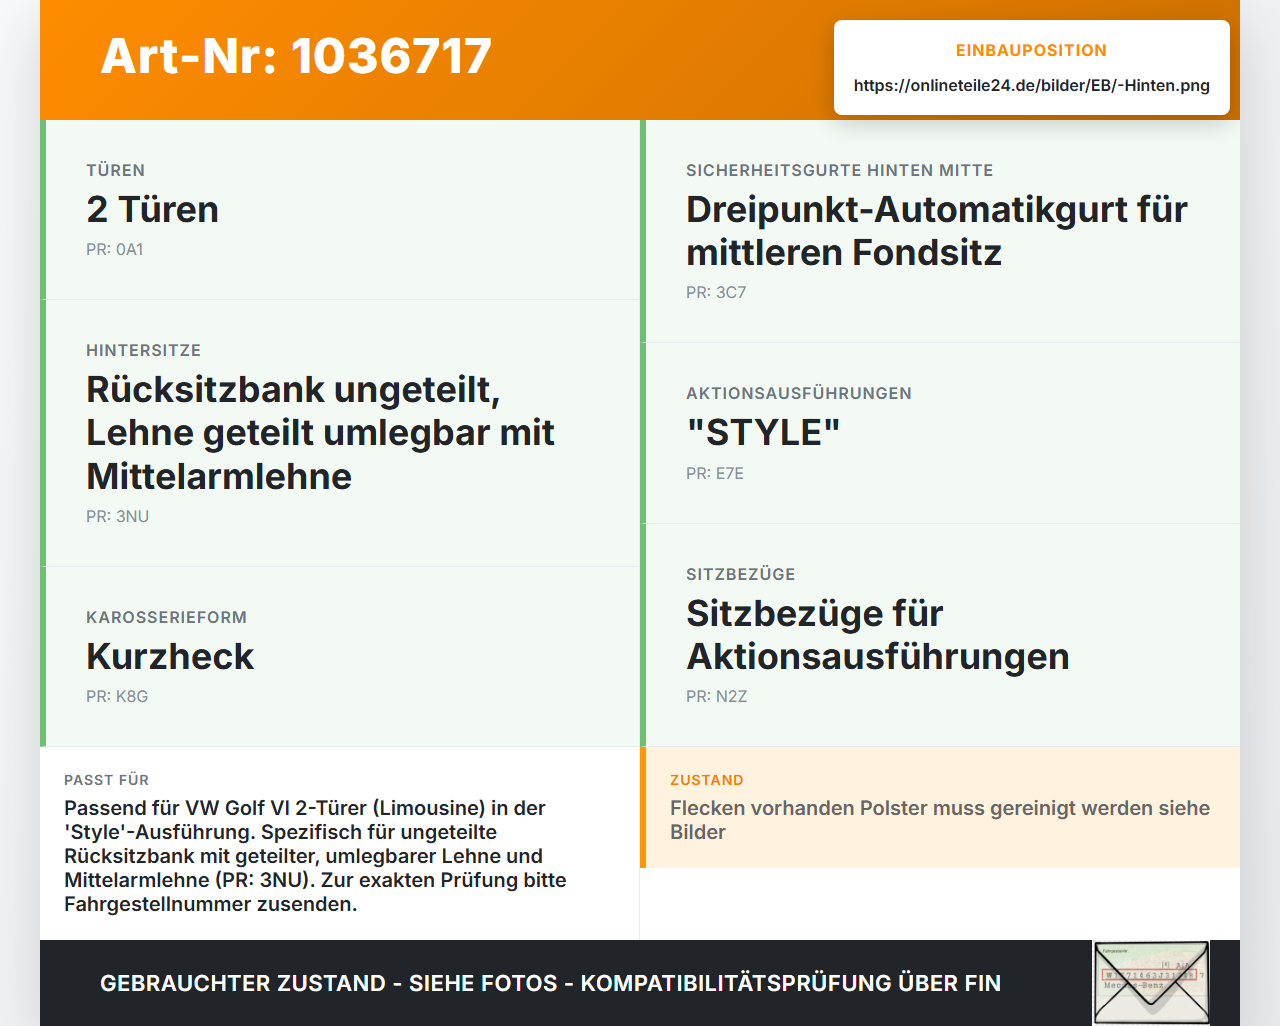Image resolution: width=1280 pixels, height=1026 pixels.
Task: Click the PR: 0A1 code
Action: (115, 249)
